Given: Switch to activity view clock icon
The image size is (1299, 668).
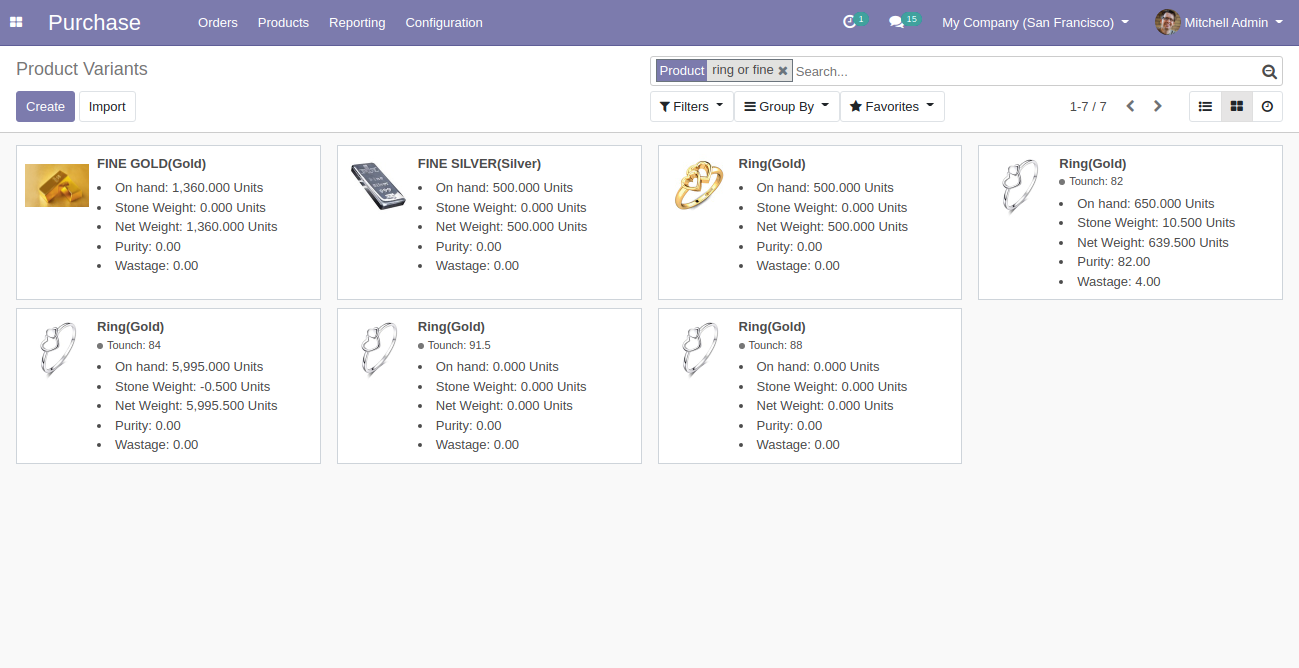Looking at the screenshot, I should click(x=1267, y=106).
